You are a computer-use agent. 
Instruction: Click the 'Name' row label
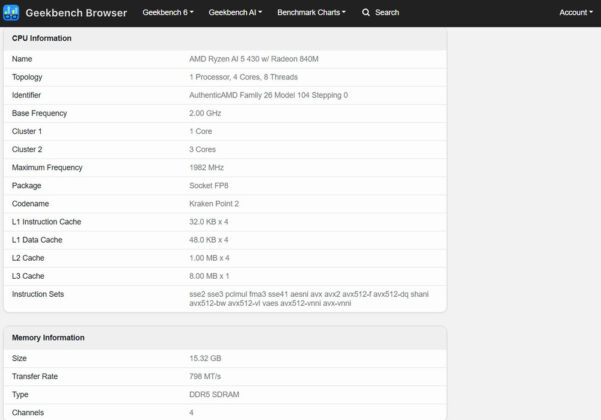pyautogui.click(x=22, y=59)
